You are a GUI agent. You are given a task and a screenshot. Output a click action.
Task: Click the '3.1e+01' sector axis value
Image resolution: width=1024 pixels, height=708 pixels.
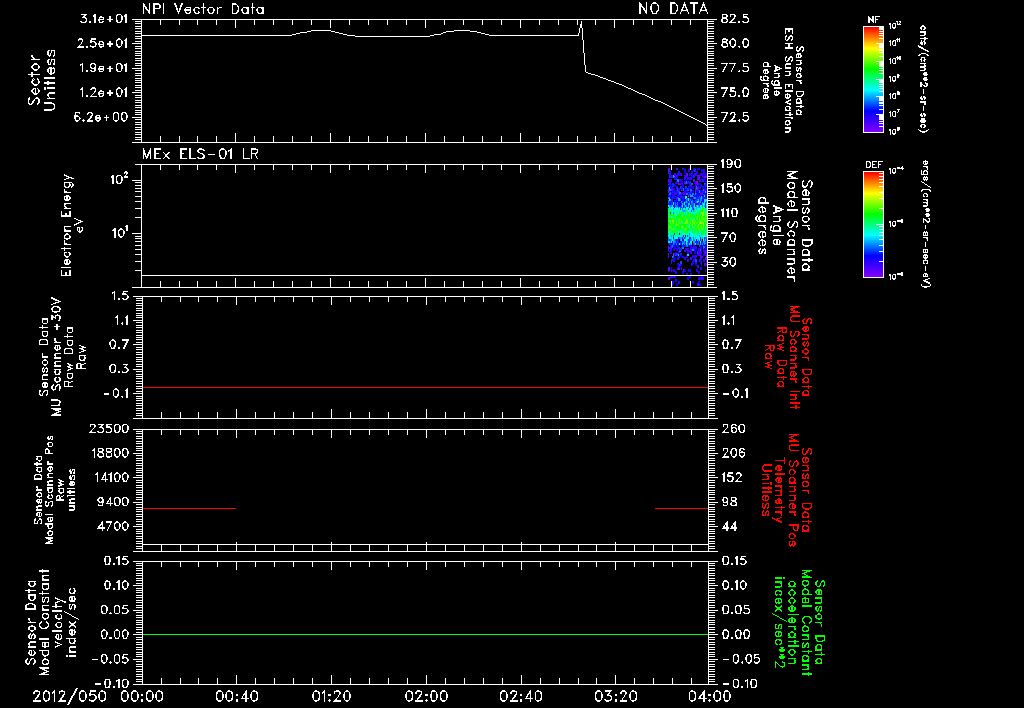point(102,18)
